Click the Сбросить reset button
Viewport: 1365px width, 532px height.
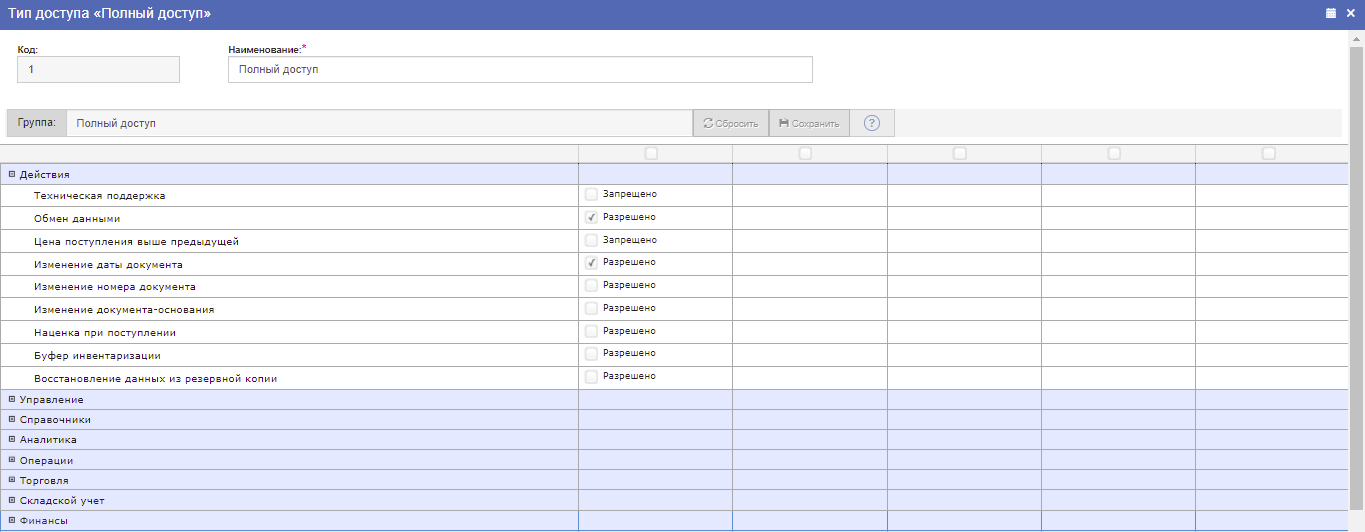(x=731, y=123)
